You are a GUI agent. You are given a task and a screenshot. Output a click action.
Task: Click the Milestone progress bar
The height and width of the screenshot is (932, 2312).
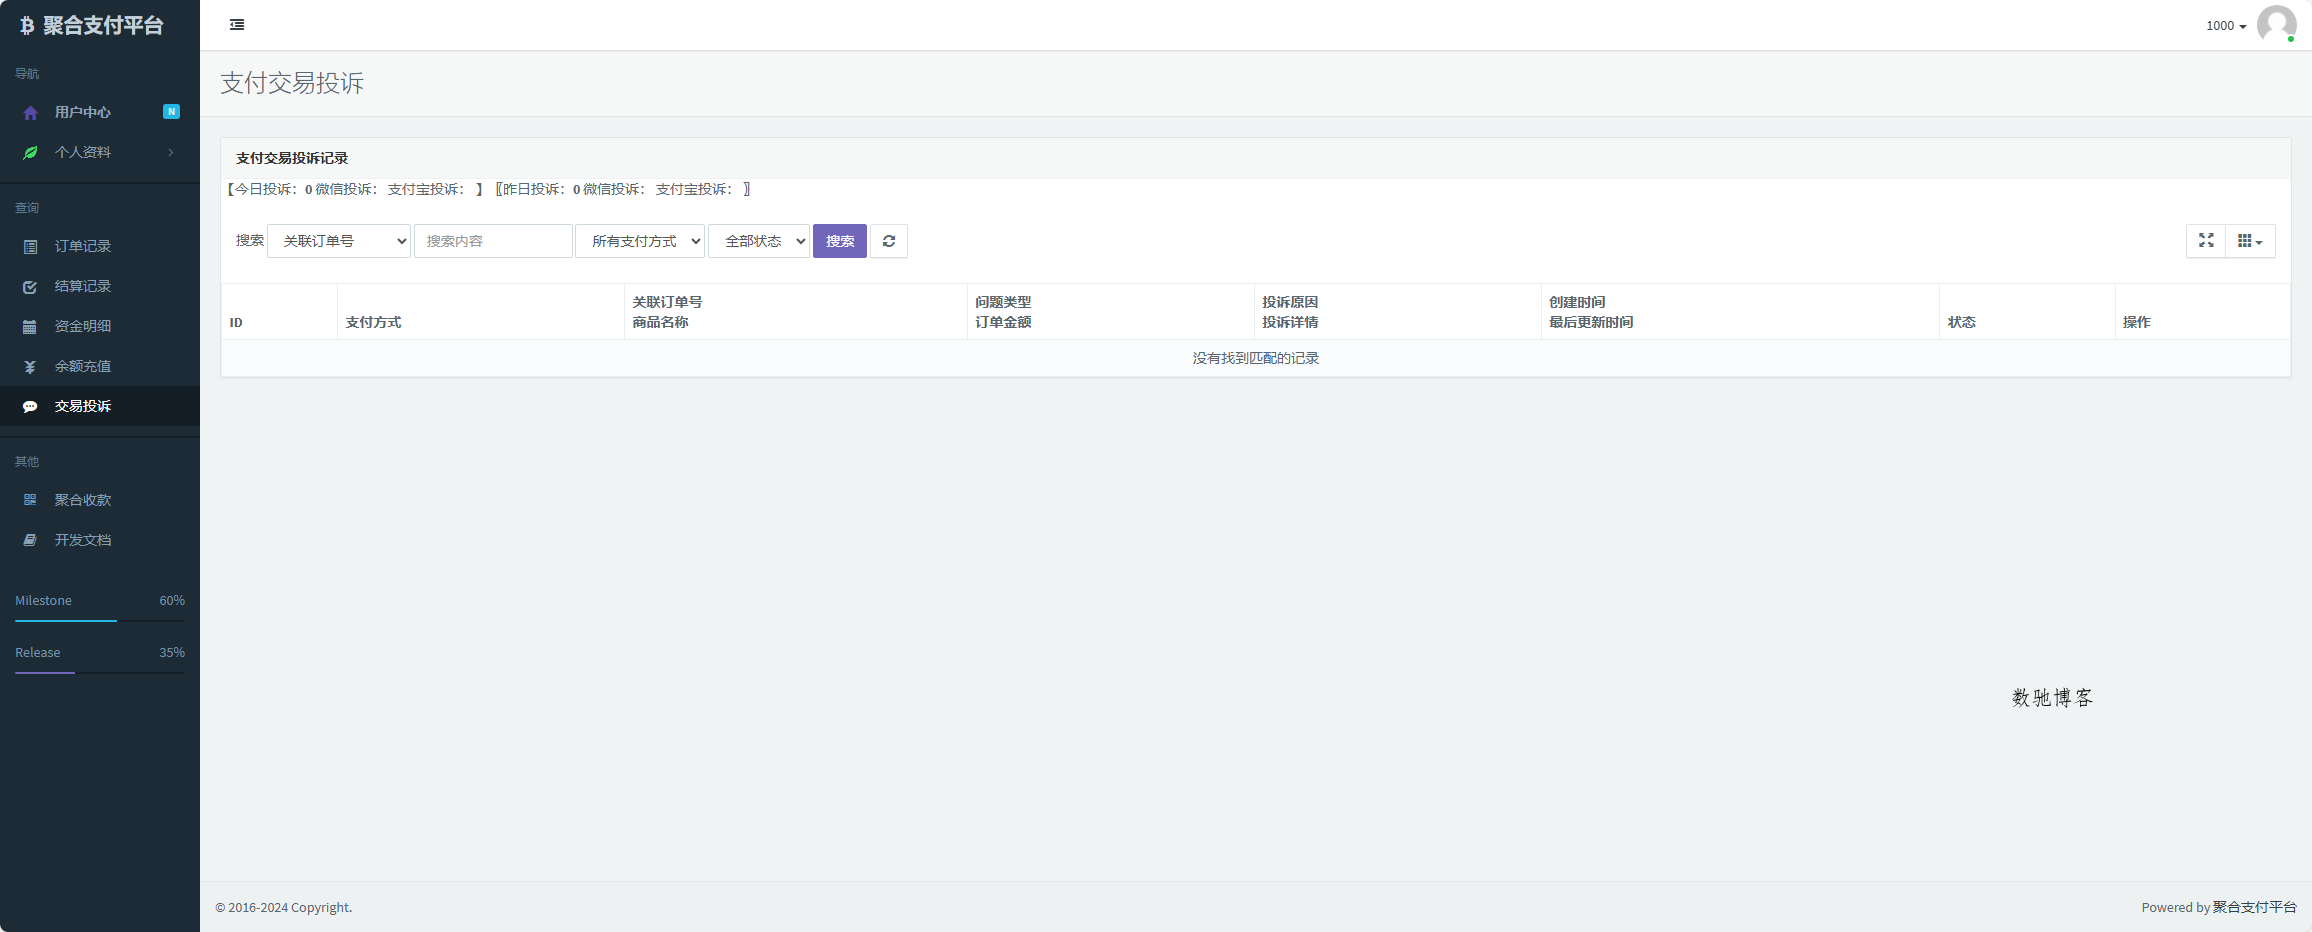click(x=100, y=621)
